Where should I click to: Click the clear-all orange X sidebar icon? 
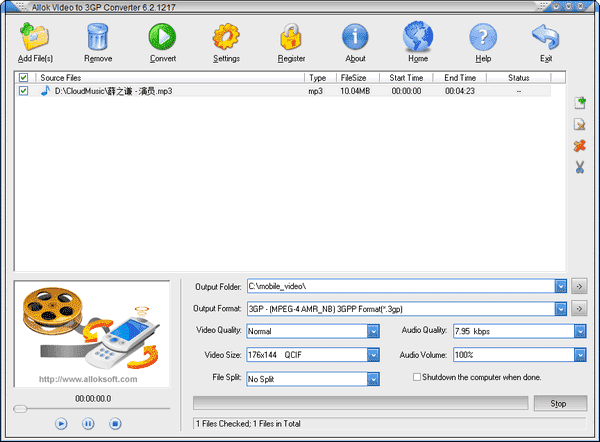coord(580,146)
